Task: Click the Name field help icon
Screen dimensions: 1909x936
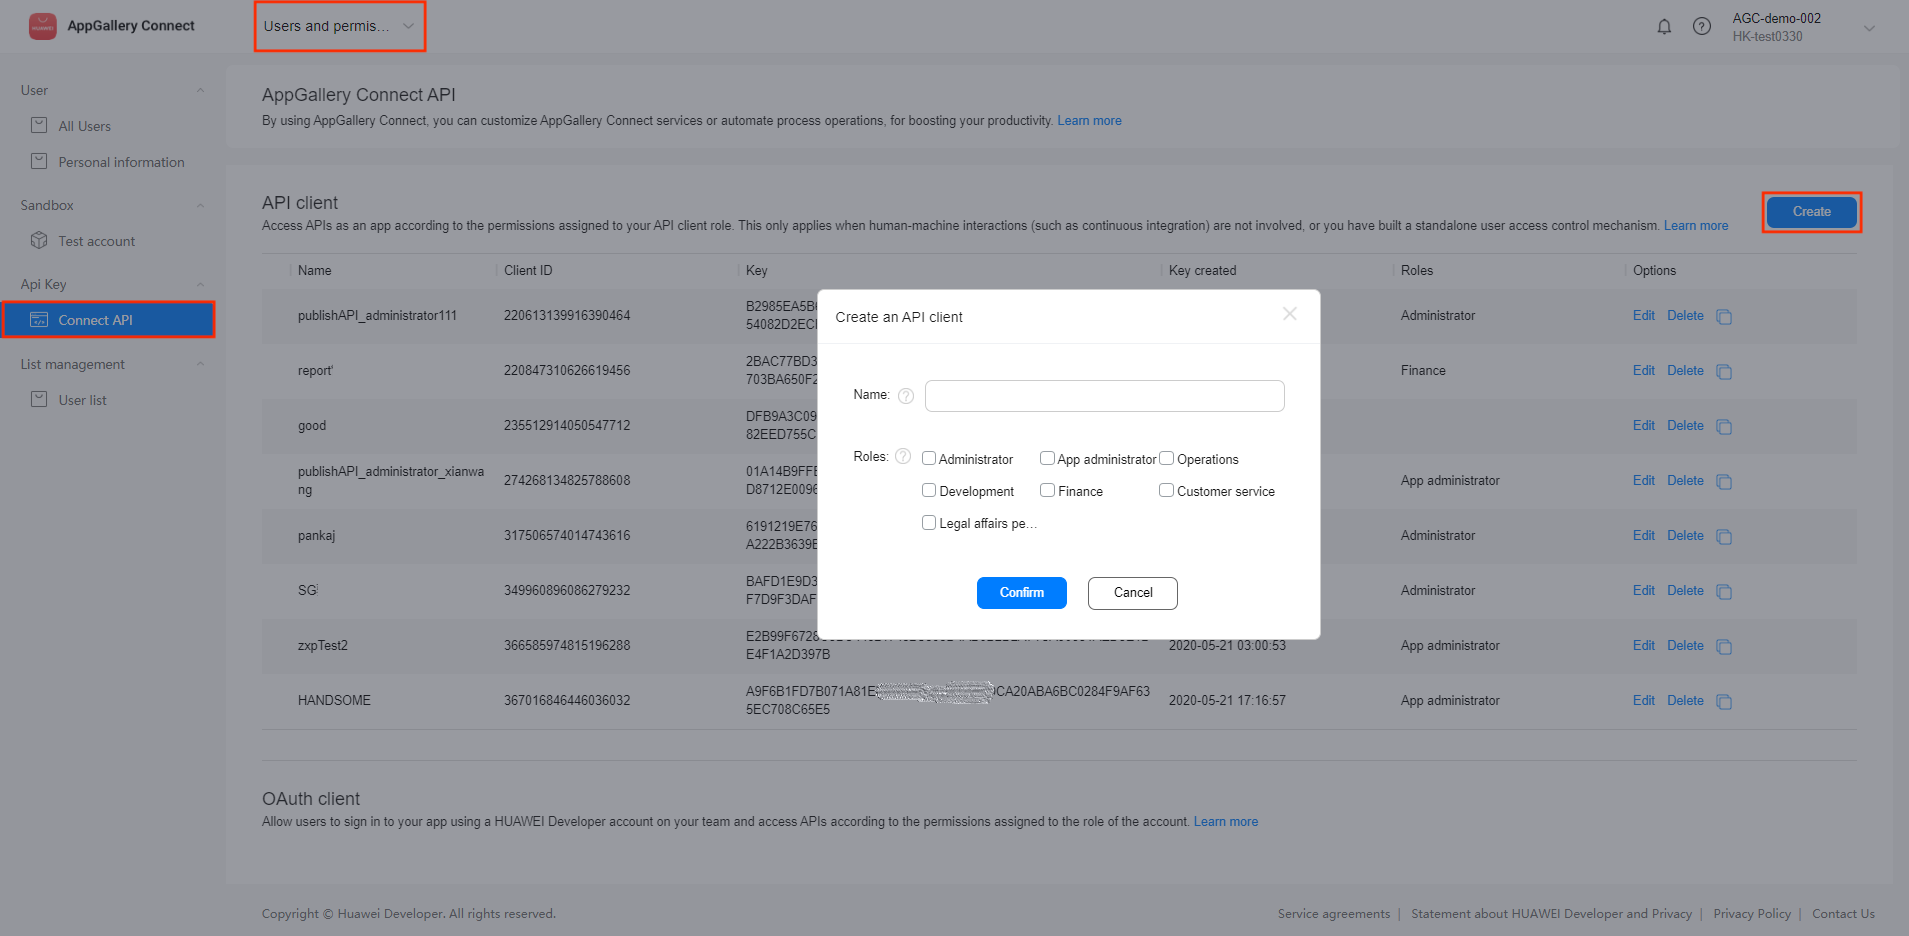Action: (906, 396)
